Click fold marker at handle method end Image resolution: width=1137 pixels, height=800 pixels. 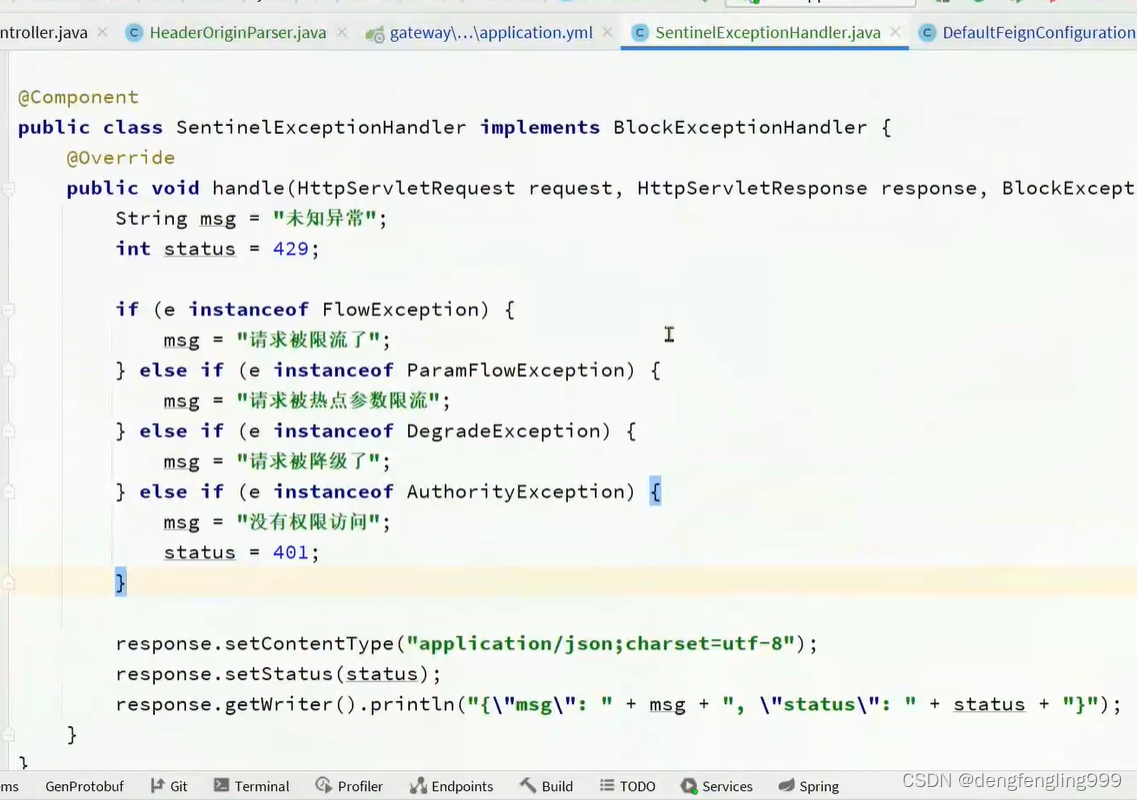click(x=9, y=735)
